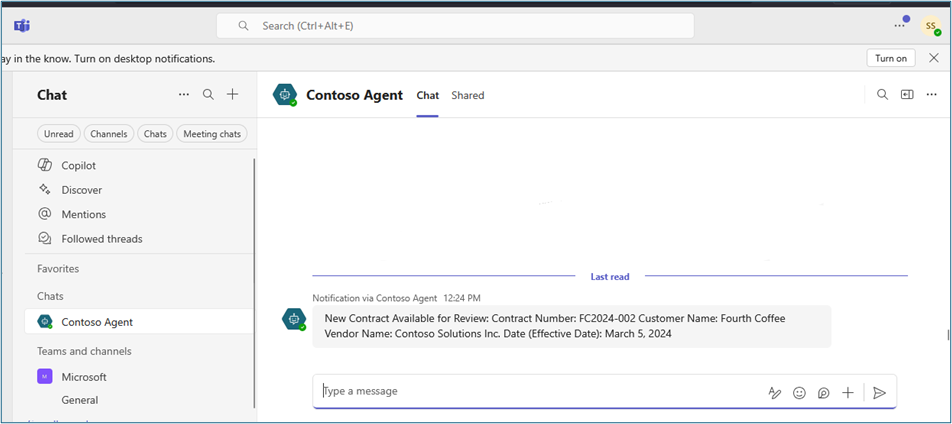Switch to the Chat tab
Screen dimensions: 952x424
427,95
